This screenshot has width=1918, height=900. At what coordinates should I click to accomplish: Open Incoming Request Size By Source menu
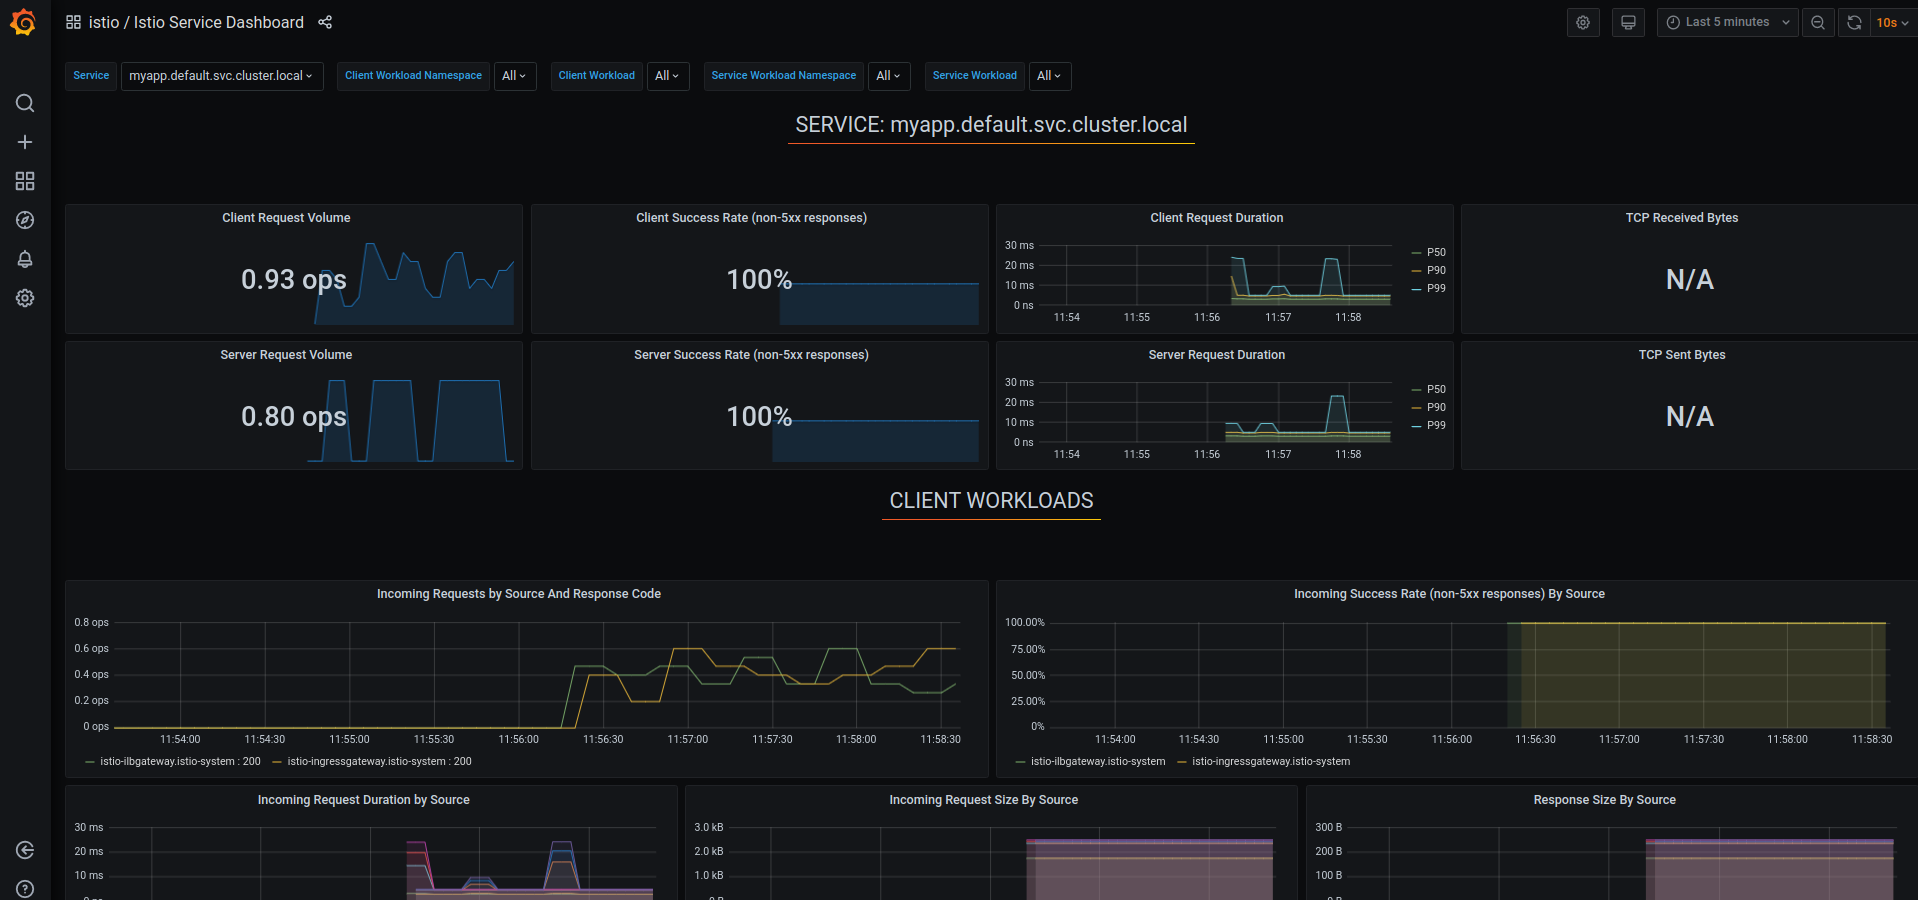[983, 800]
